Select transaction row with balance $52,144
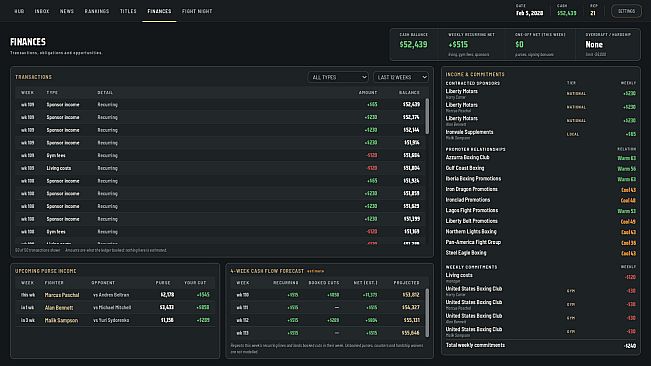The height and width of the screenshot is (366, 651). [x=220, y=130]
